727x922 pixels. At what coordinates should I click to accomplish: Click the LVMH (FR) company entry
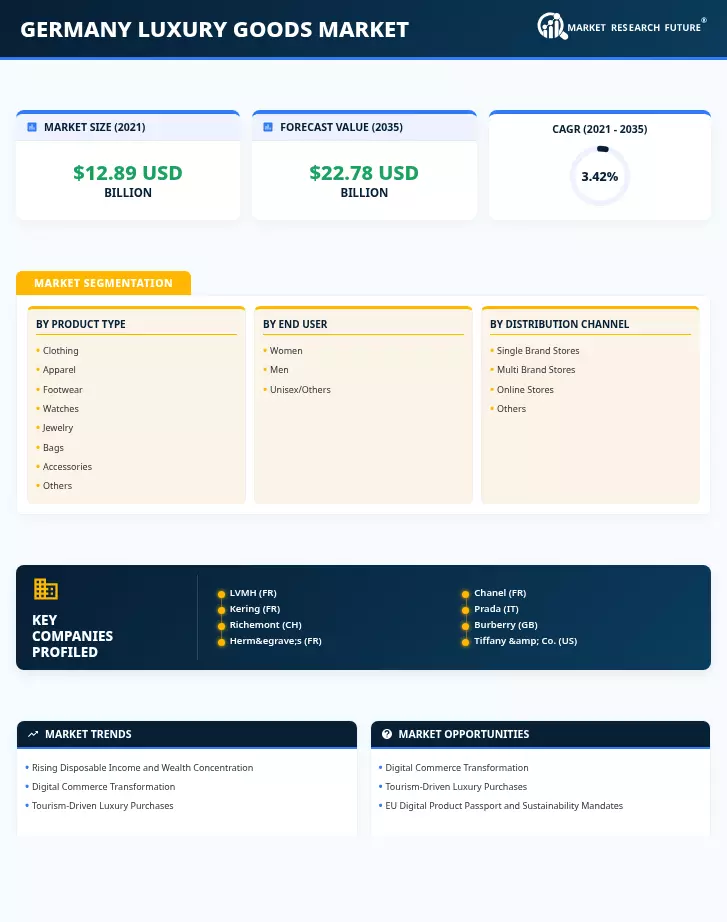pyautogui.click(x=253, y=593)
